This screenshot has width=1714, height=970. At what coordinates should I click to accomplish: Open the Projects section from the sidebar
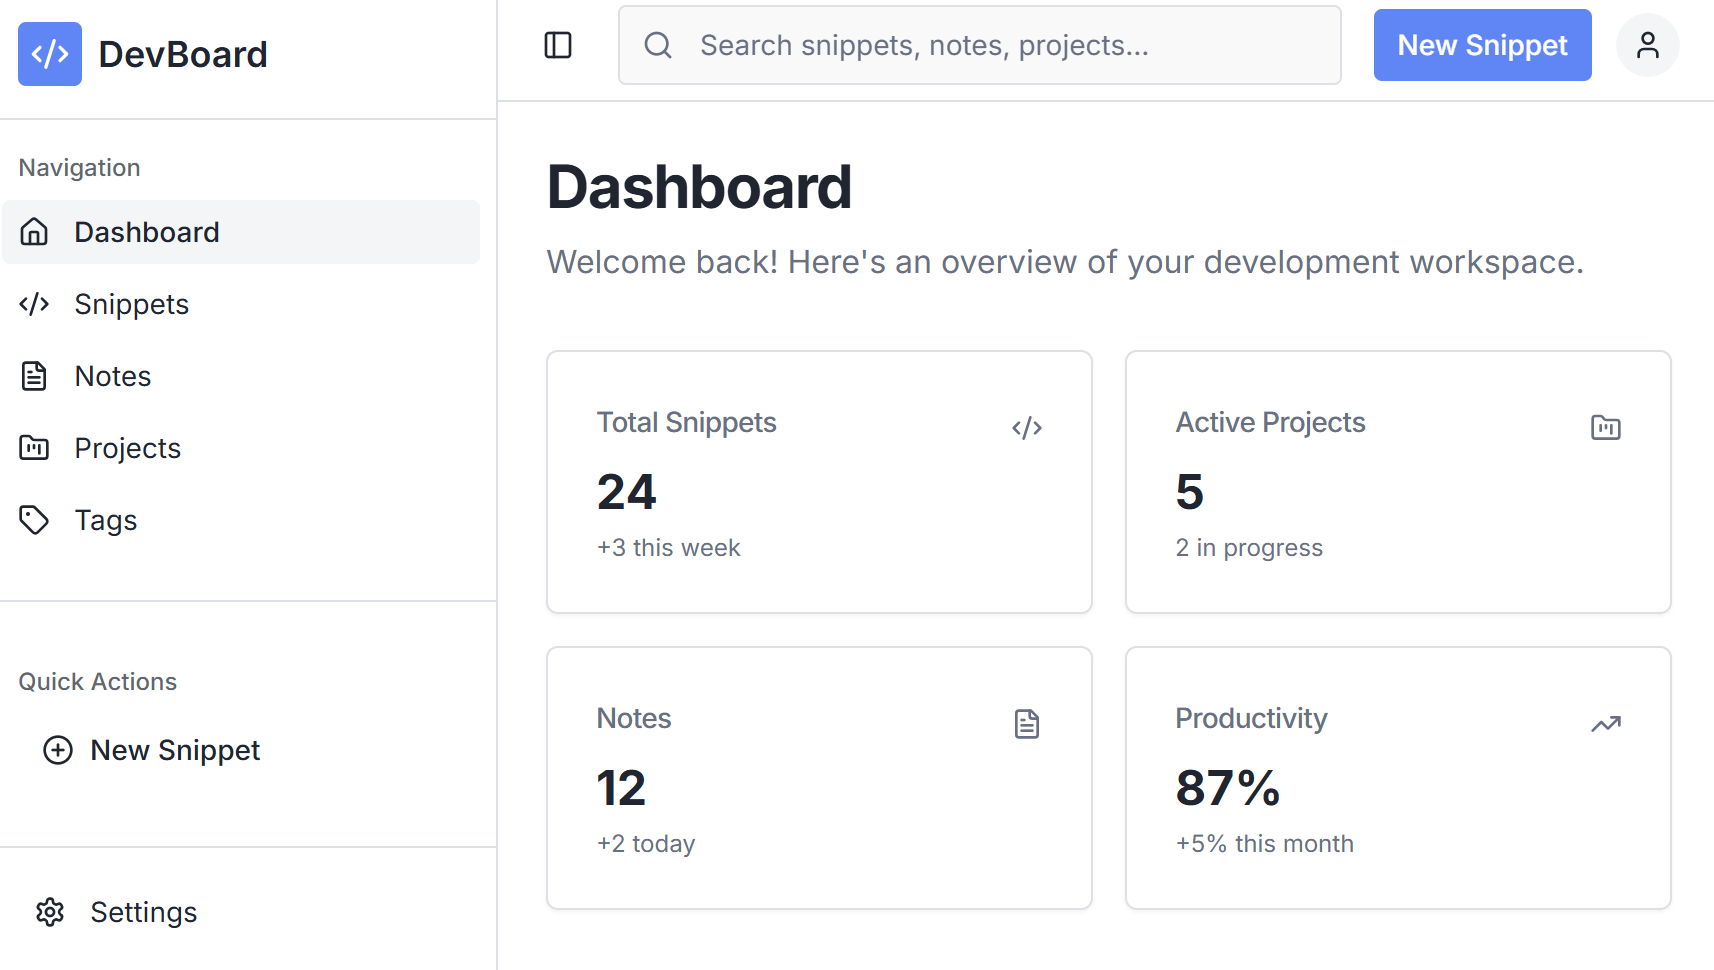tap(127, 448)
